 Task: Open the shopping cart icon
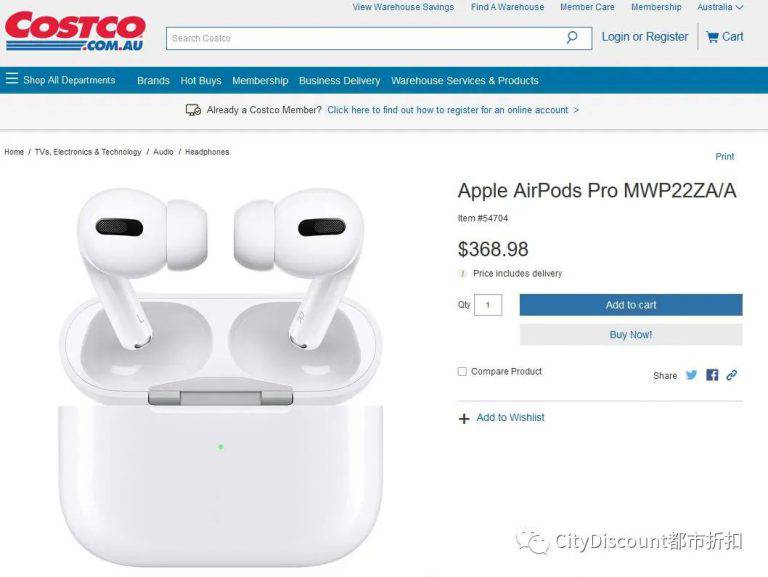coord(712,37)
